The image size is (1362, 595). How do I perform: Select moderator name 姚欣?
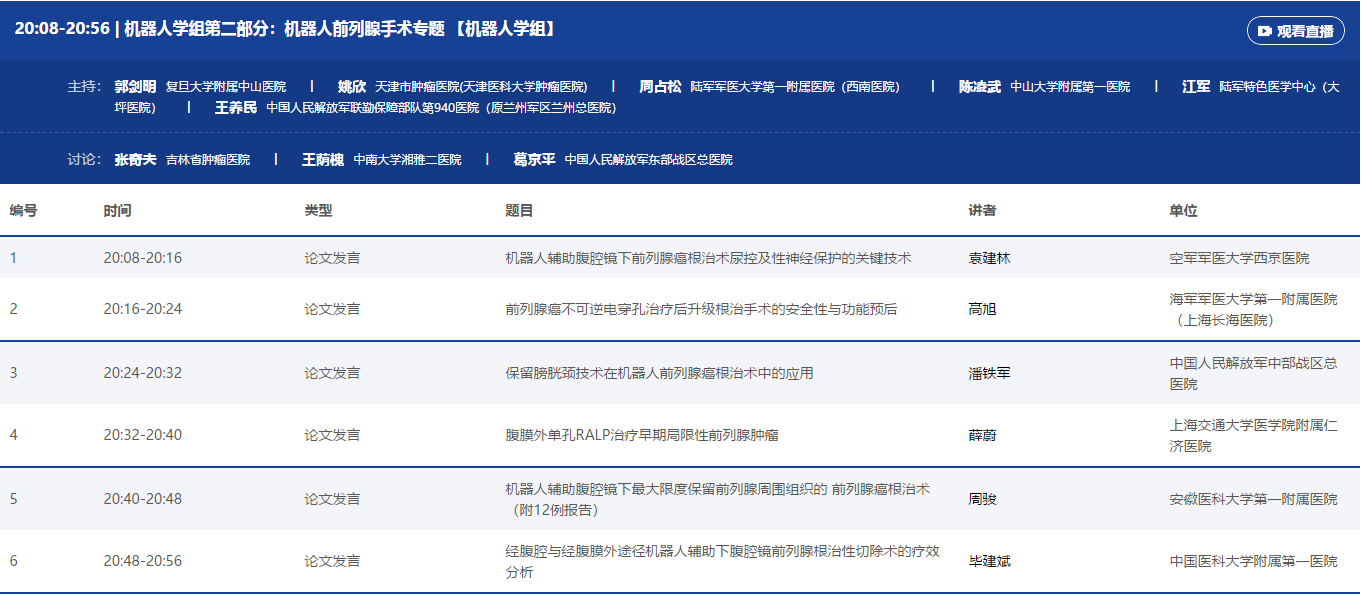click(351, 87)
